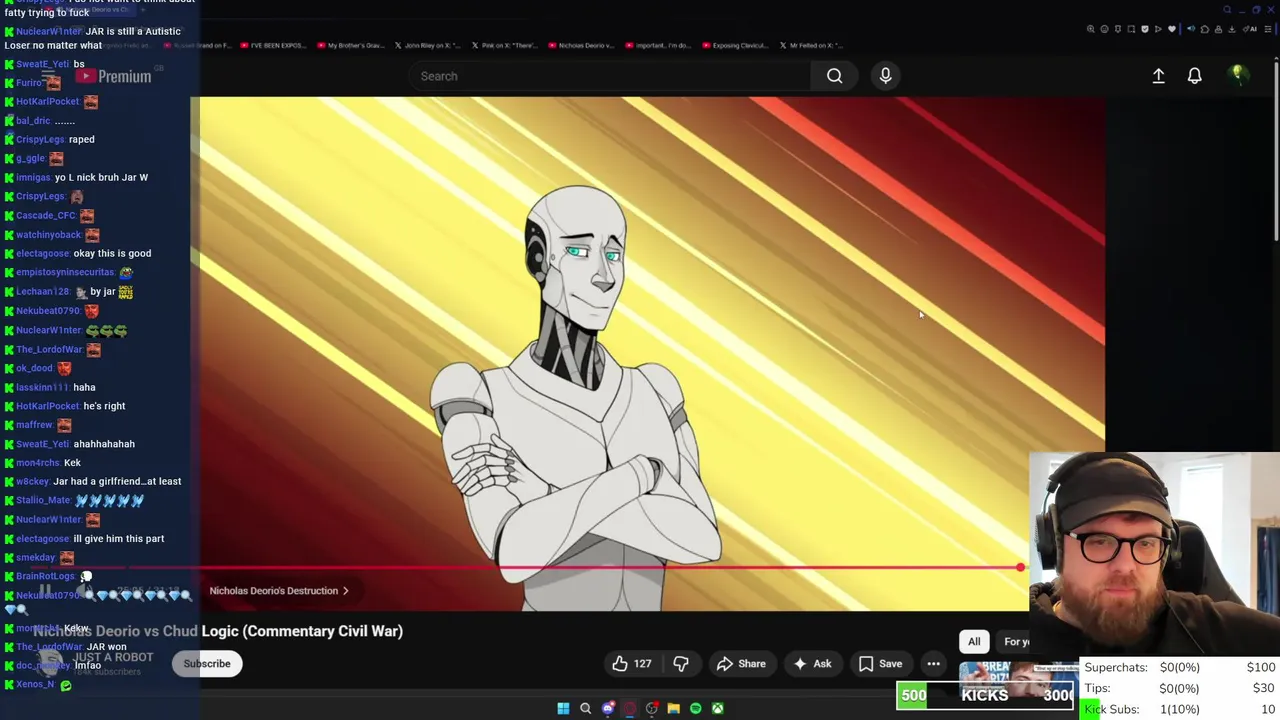1280x720 pixels.
Task: Subscribe to JUST A ROBOT channel
Action: click(207, 664)
